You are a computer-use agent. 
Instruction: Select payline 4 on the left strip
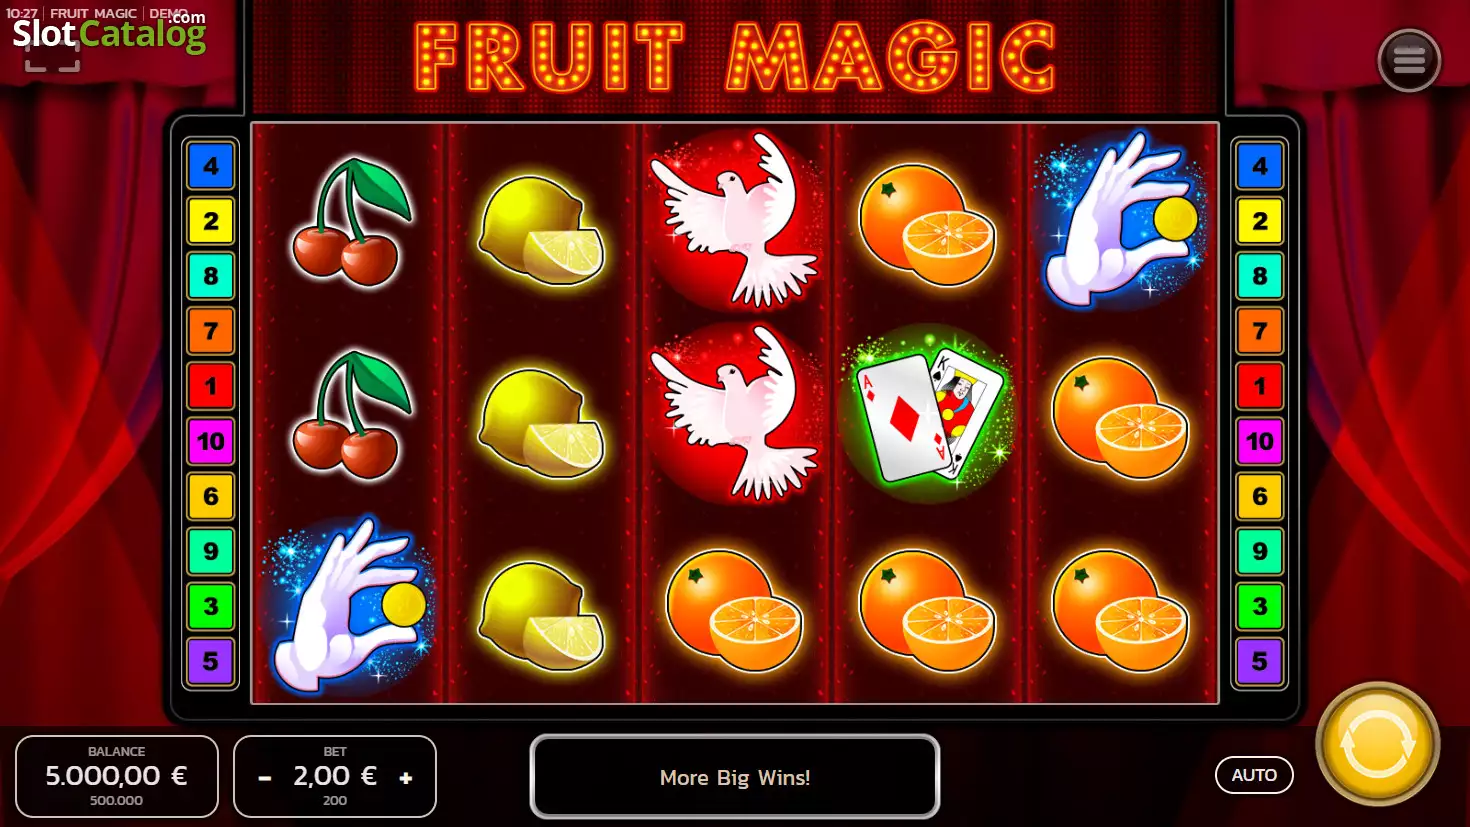pyautogui.click(x=210, y=166)
